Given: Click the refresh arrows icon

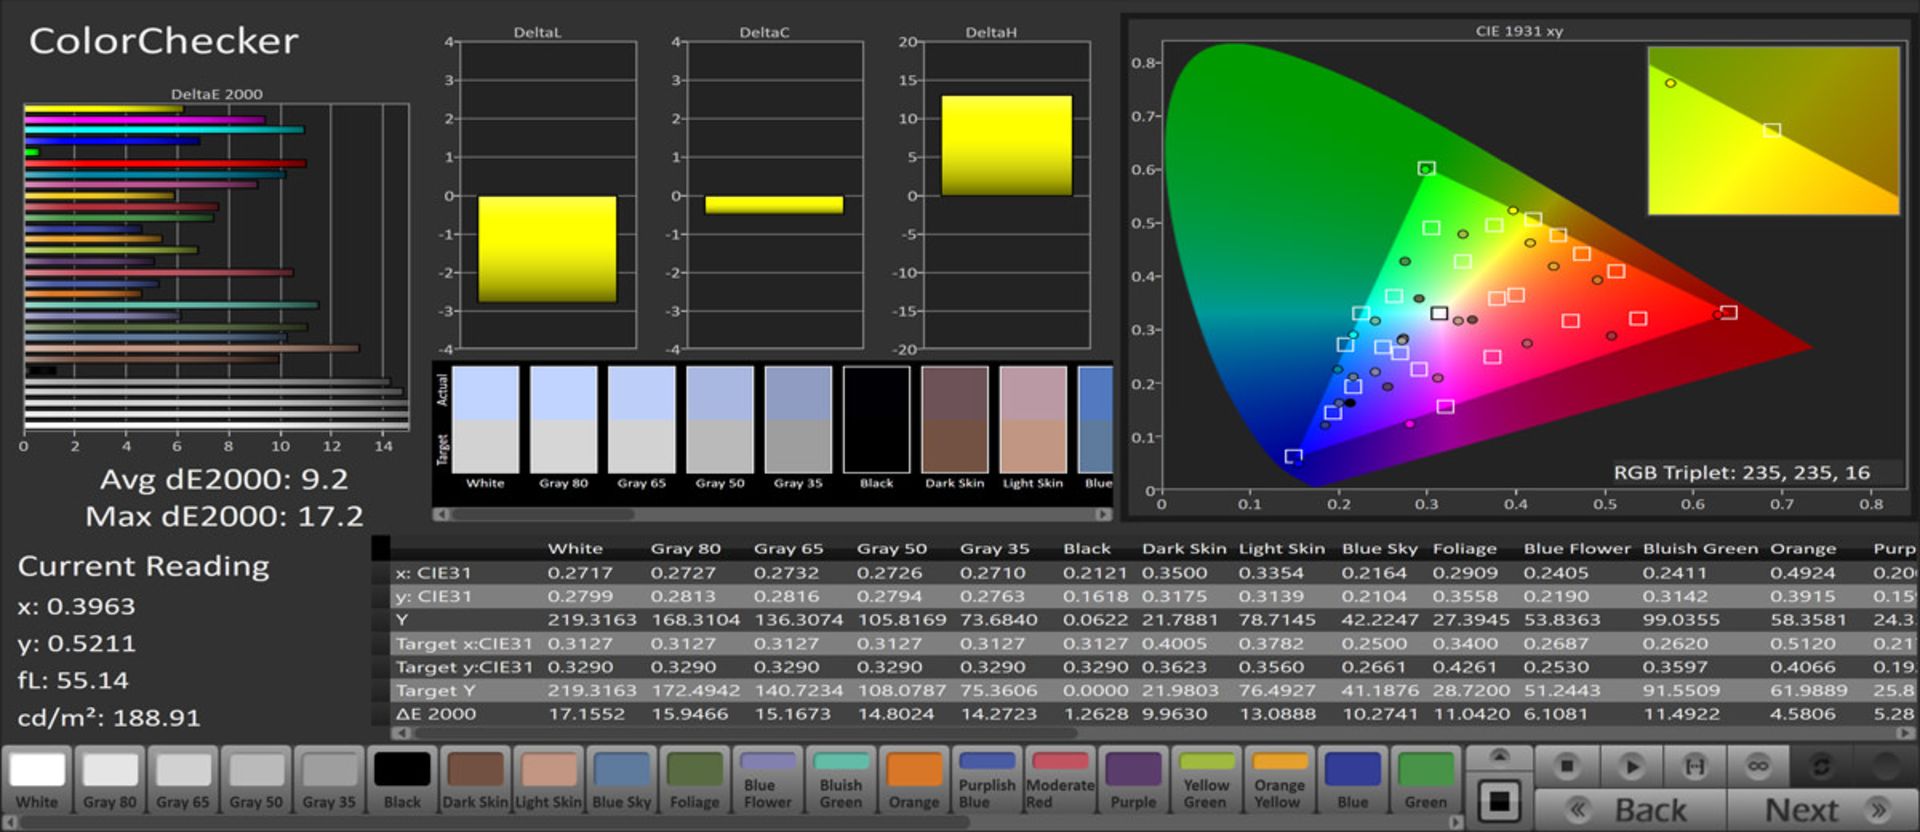Looking at the screenshot, I should click(1821, 766).
